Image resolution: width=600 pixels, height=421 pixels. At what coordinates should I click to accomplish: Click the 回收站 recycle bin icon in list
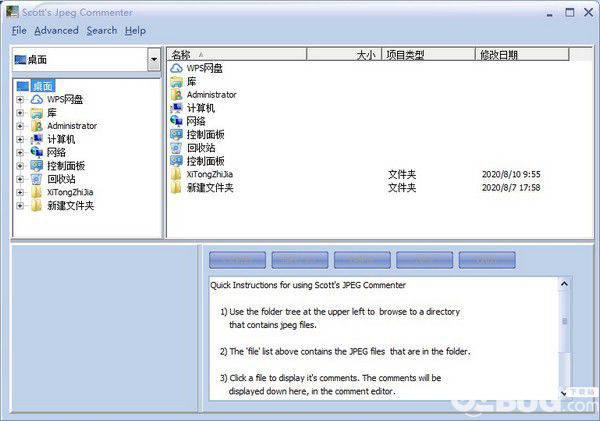pyautogui.click(x=176, y=148)
